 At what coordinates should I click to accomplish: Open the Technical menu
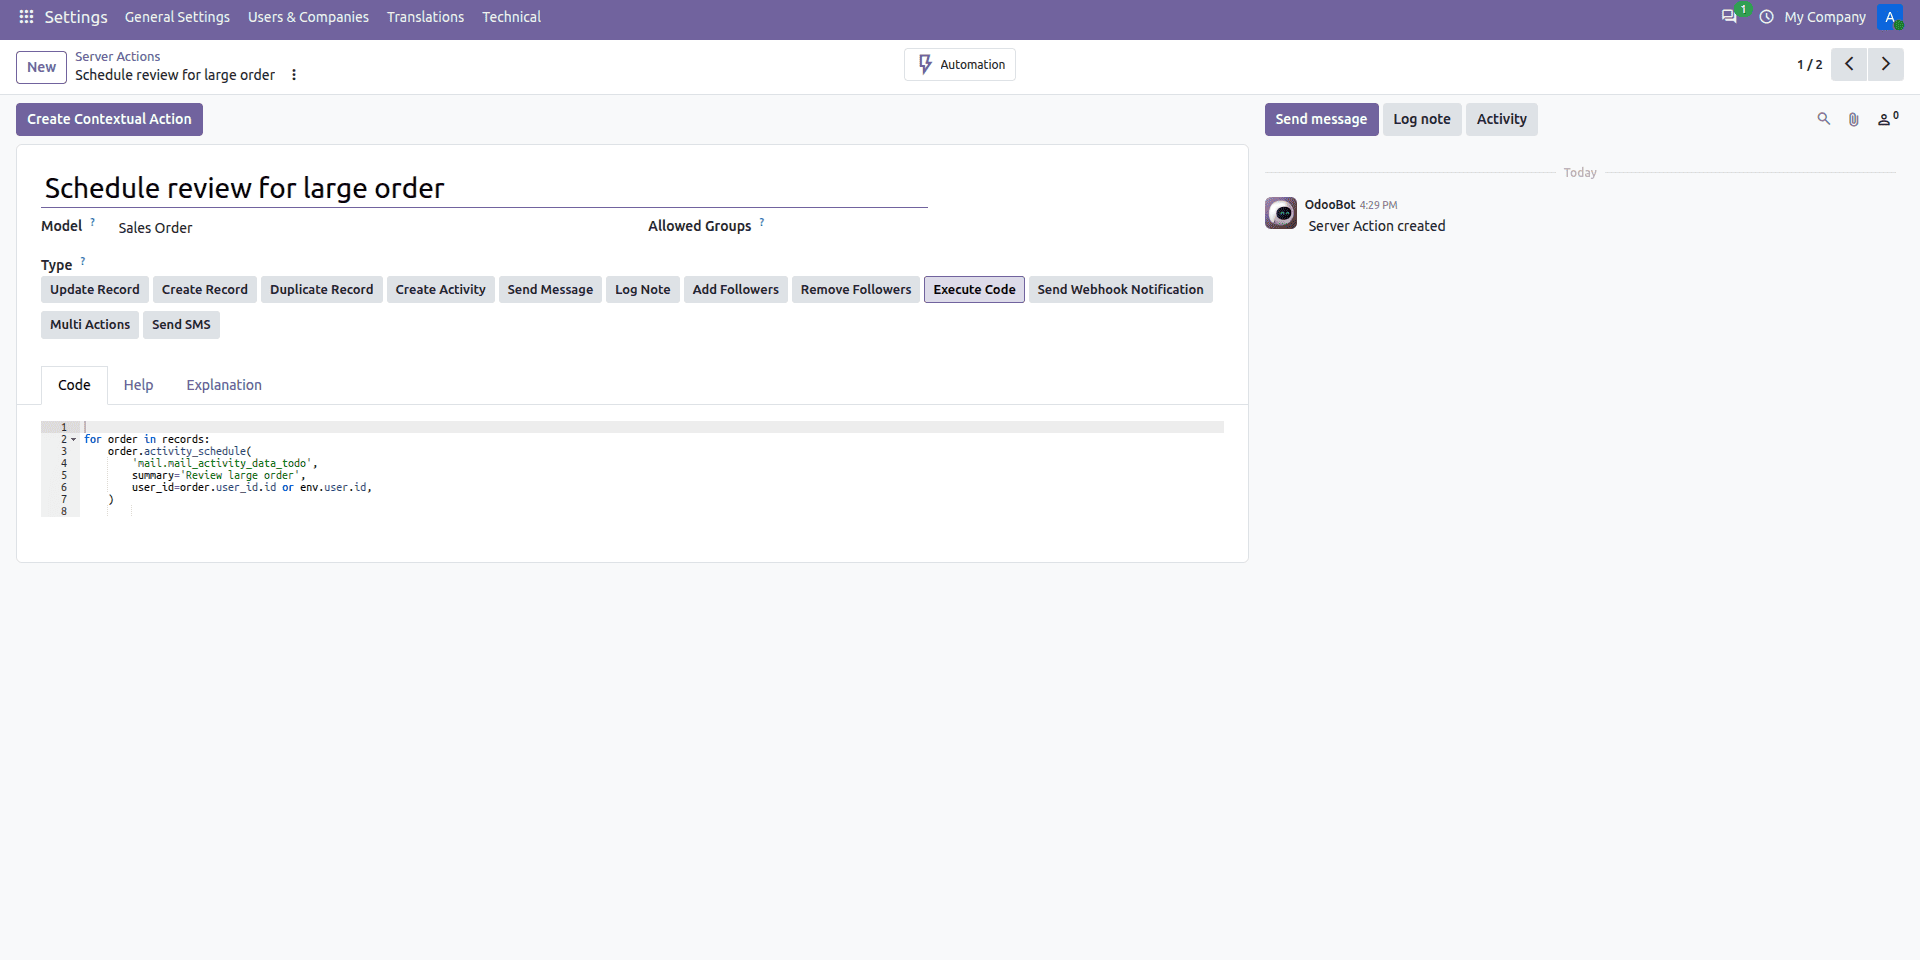(512, 17)
